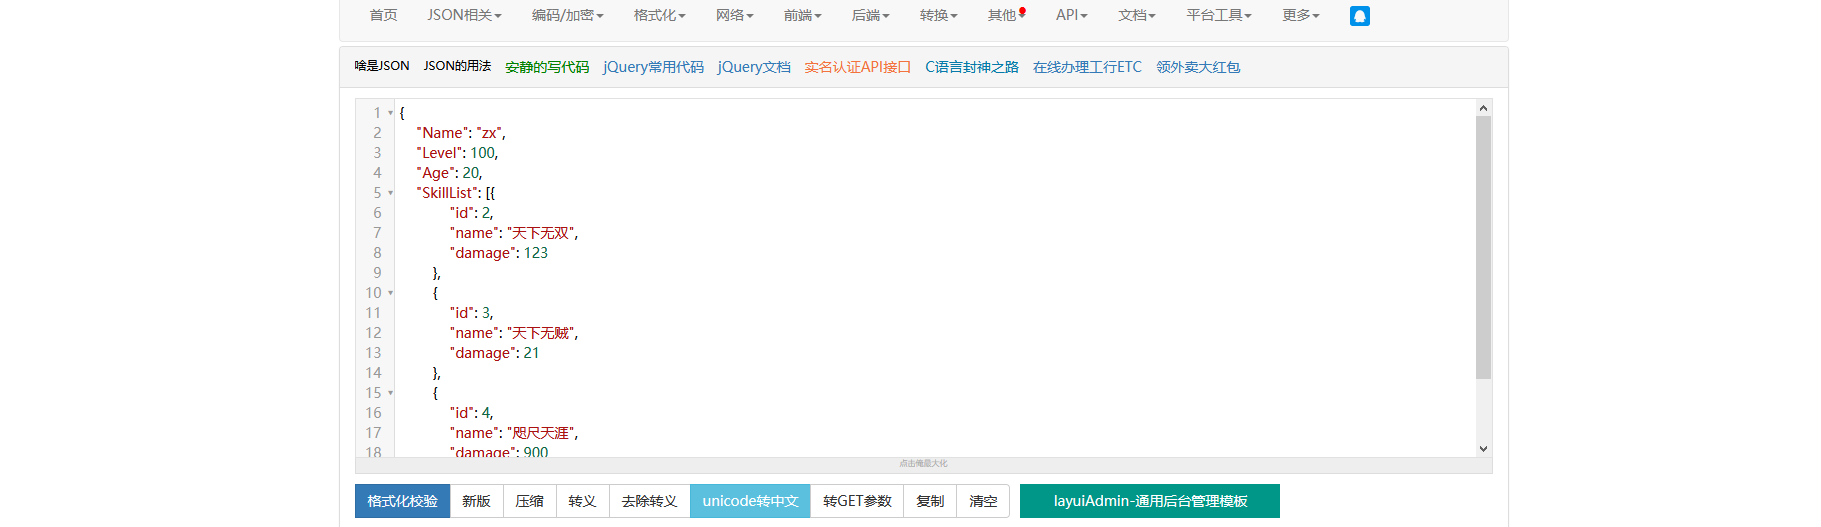Screen dimensions: 1821x527
Task: Open the C语言封神之路 link
Action: pos(971,67)
